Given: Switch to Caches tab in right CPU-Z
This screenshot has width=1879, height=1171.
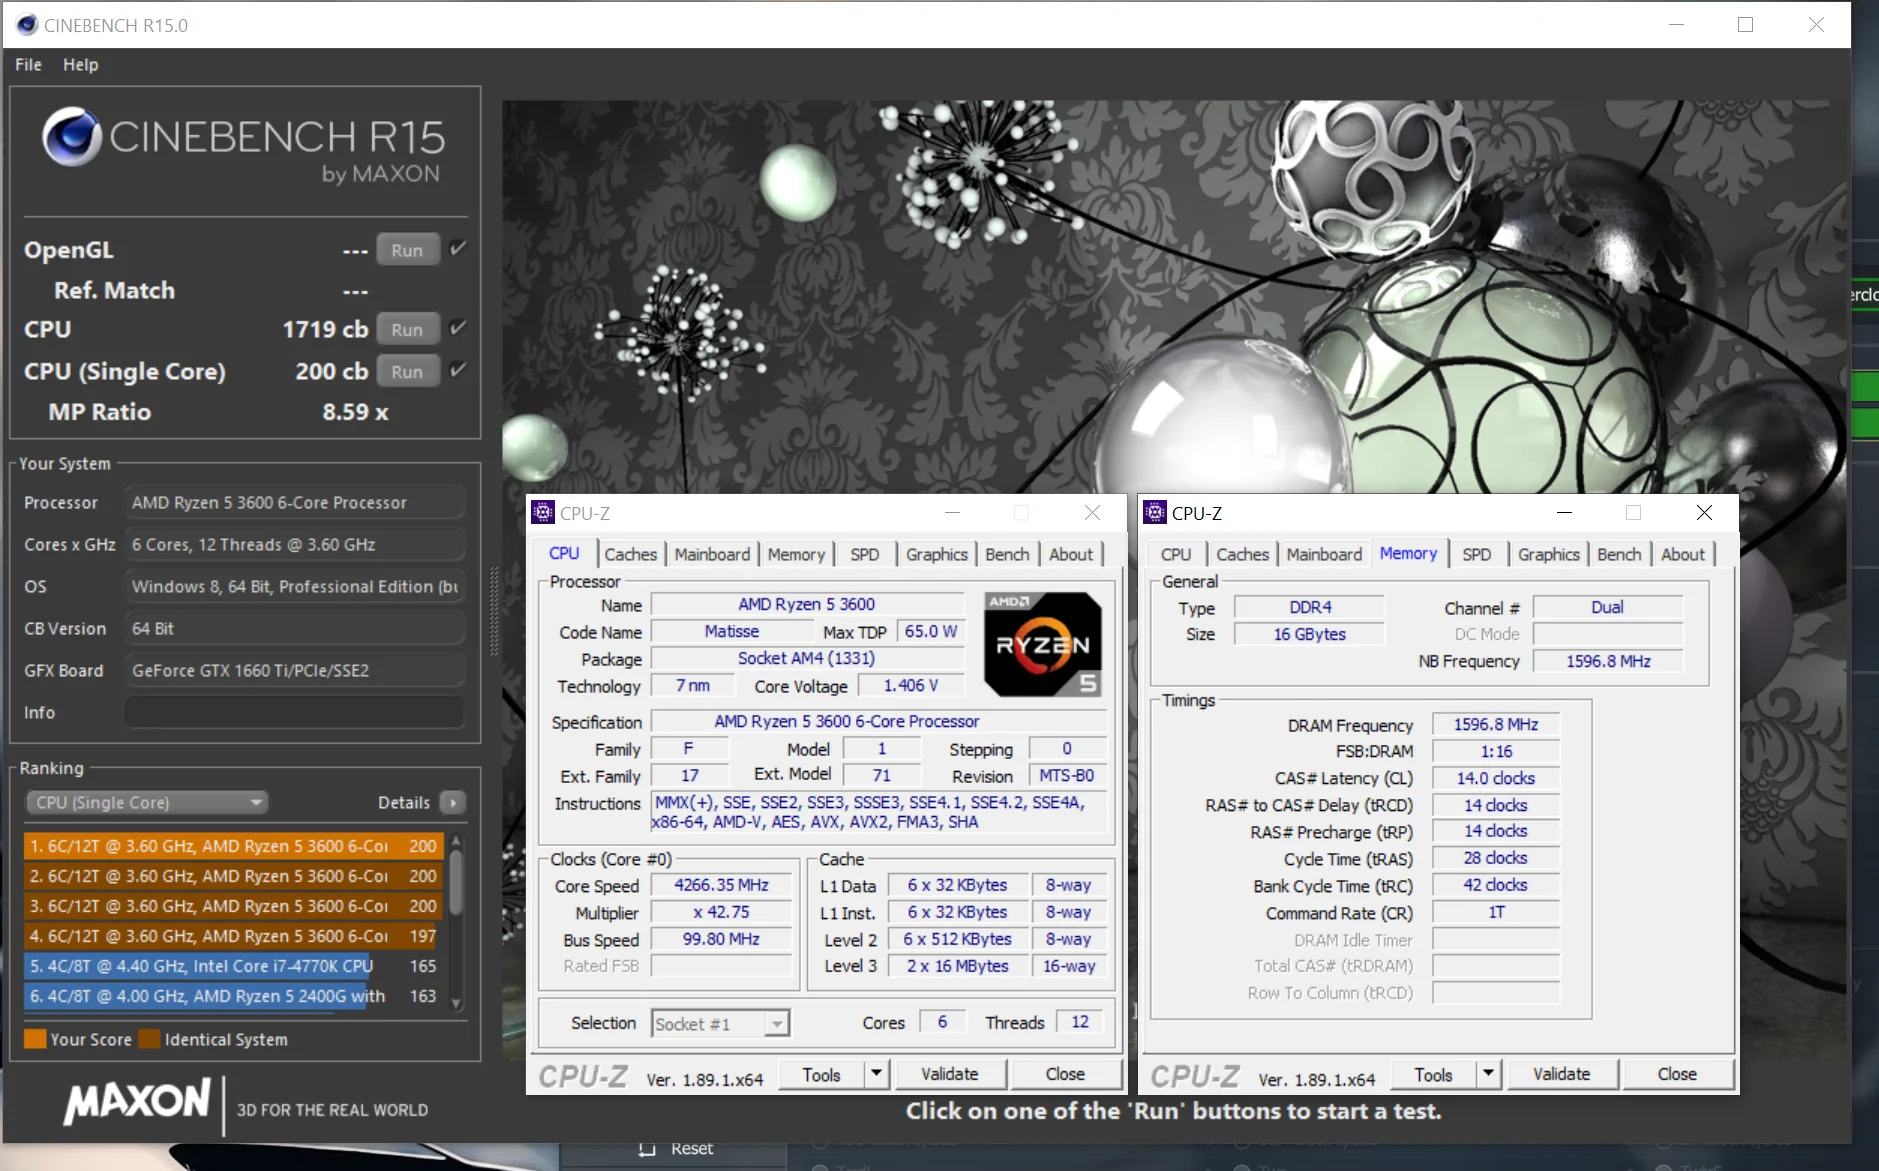Looking at the screenshot, I should (1243, 554).
